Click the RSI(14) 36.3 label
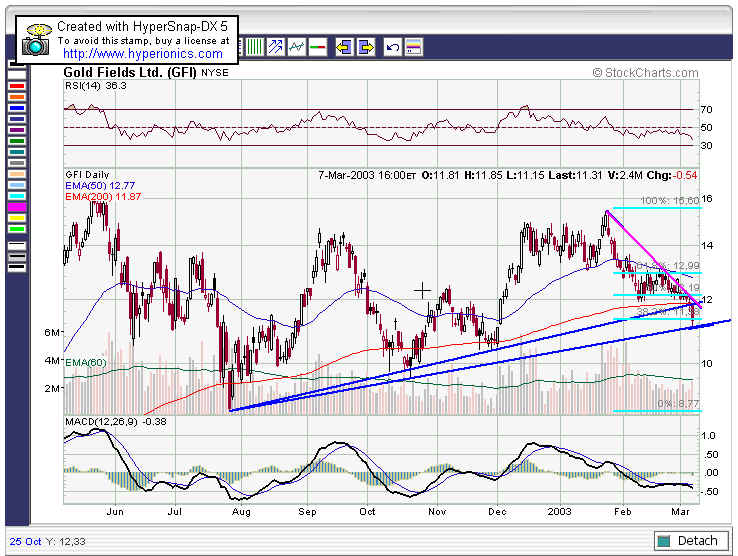The height and width of the screenshot is (556, 738). tap(96, 86)
